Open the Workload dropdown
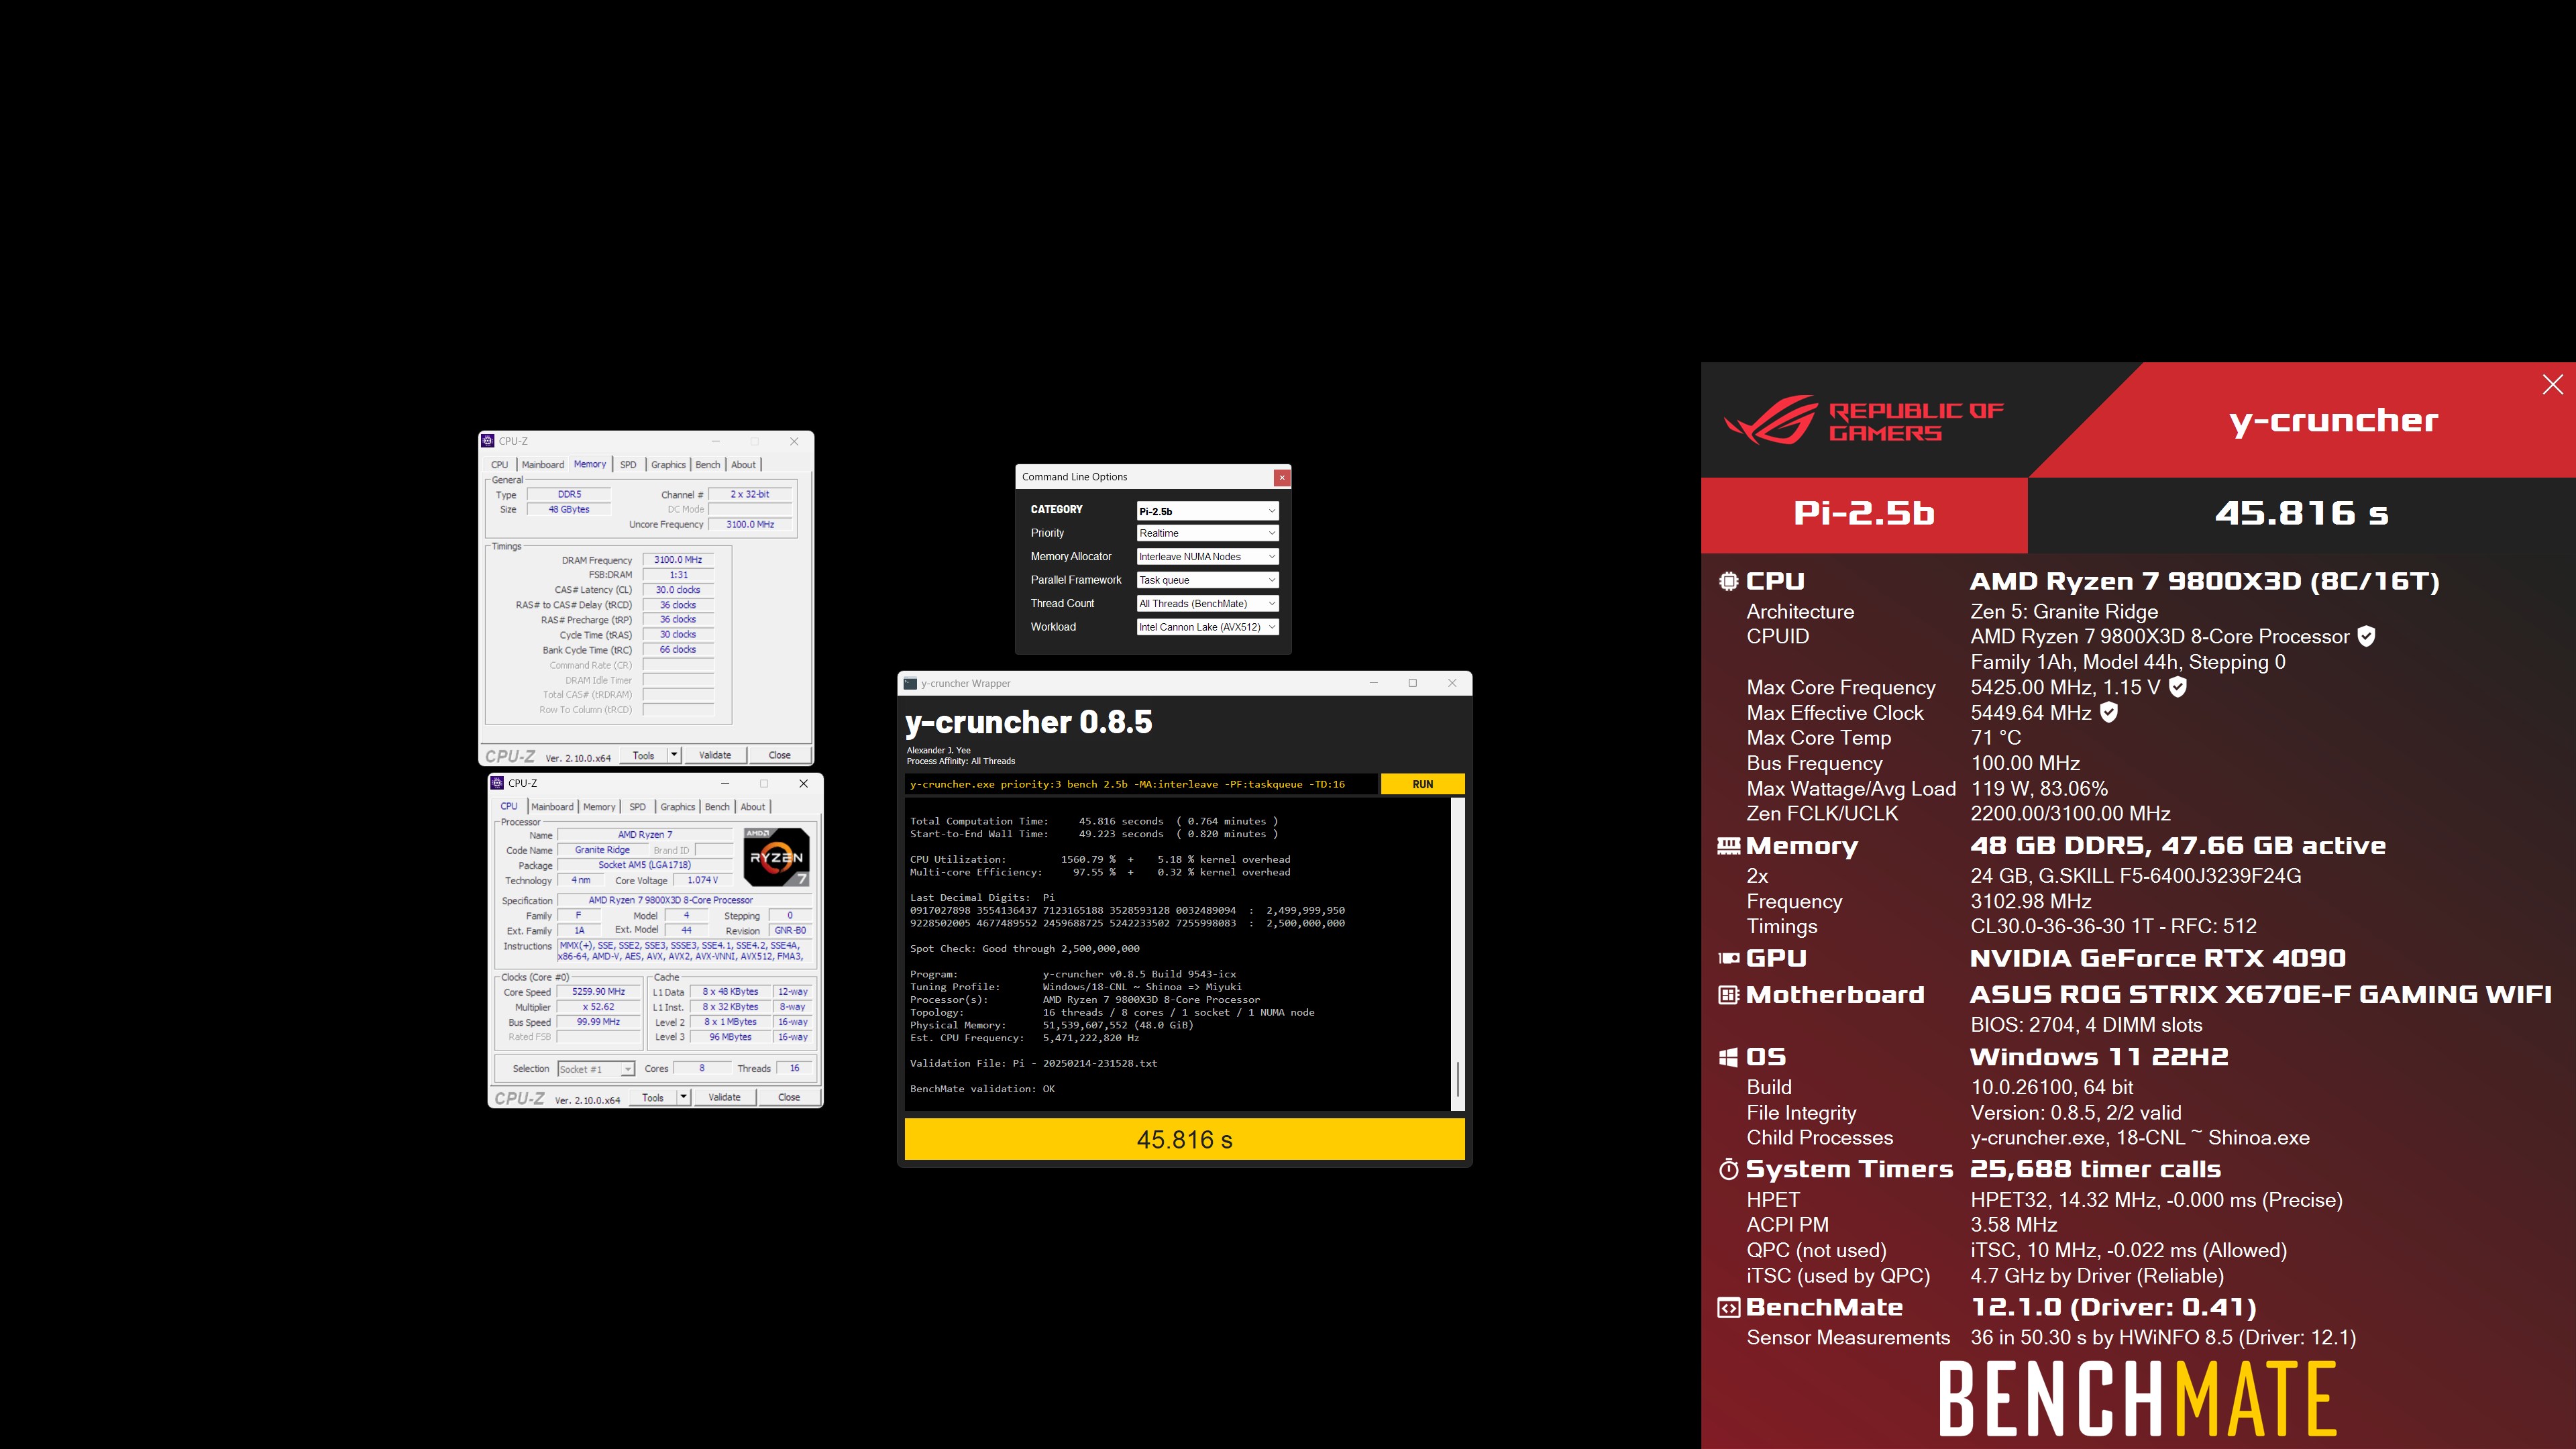Screen dimensions: 2576x1449 1207,627
